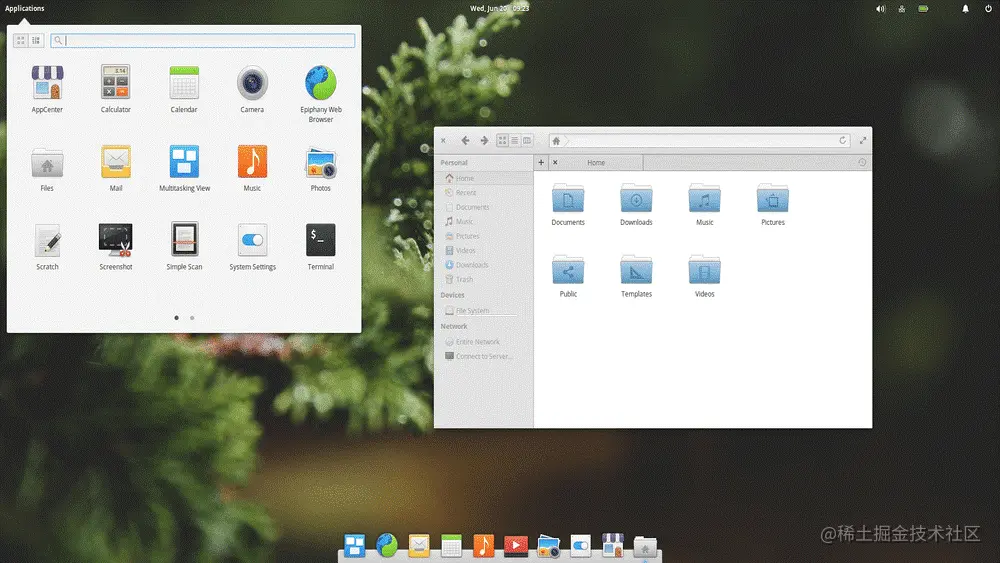Select Downloads in Files sidebar
Image resolution: width=1000 pixels, height=563 pixels.
(x=483, y=265)
